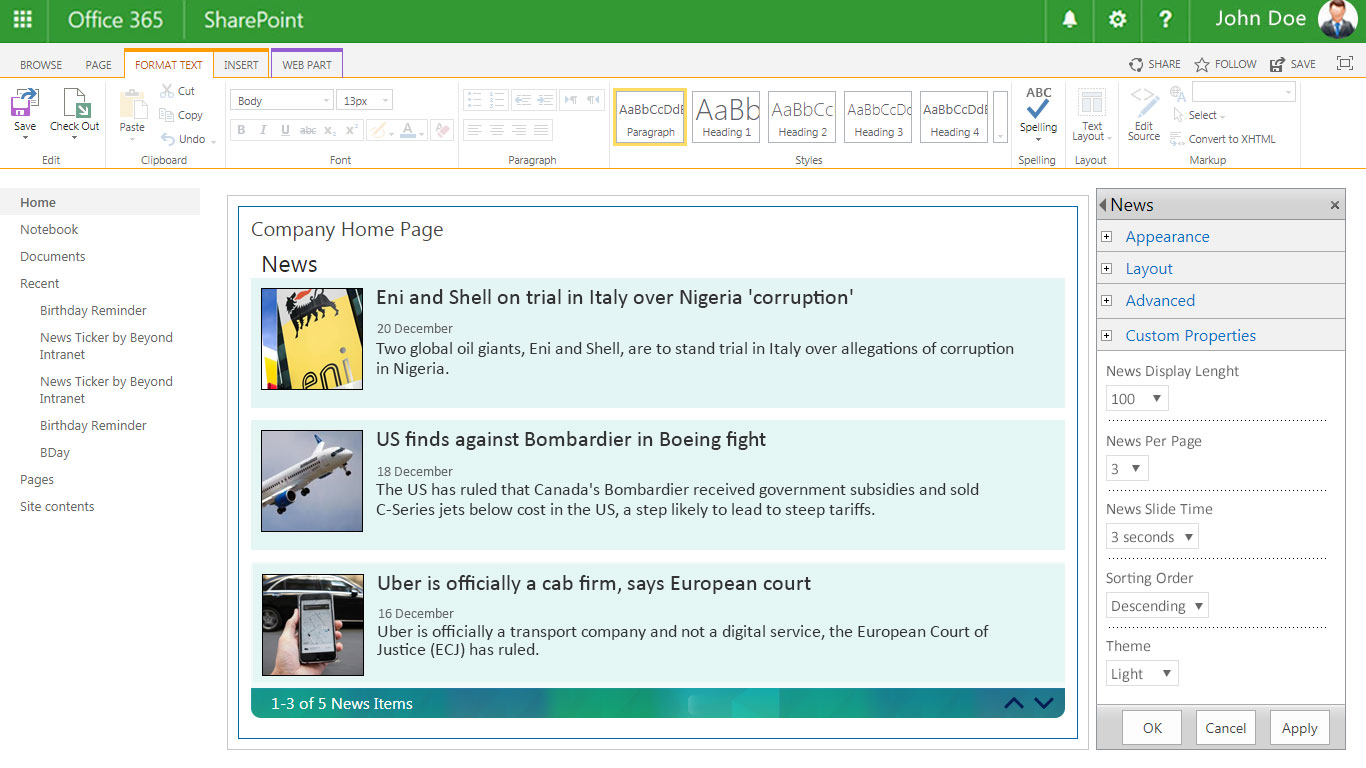Click the next news down arrow
Image resolution: width=1366 pixels, height=768 pixels.
click(1044, 703)
